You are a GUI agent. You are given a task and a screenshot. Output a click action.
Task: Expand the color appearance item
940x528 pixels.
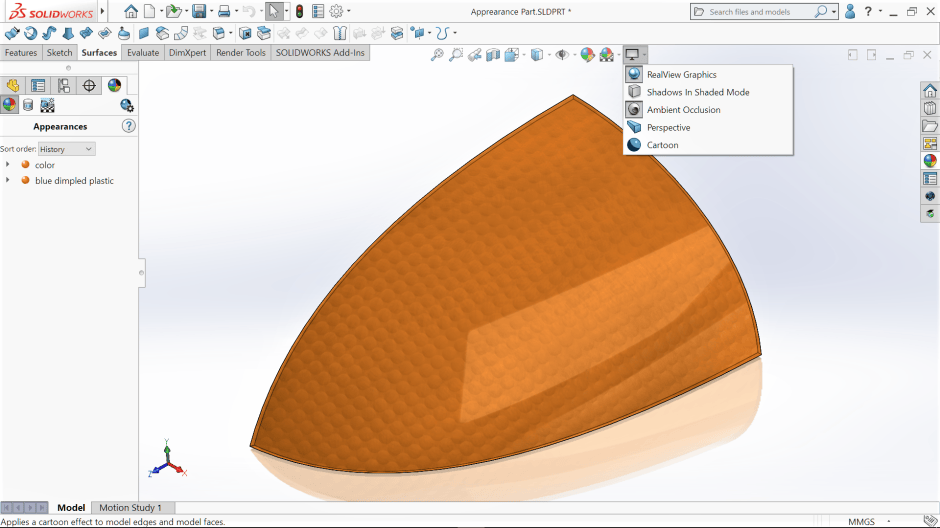click(8, 164)
